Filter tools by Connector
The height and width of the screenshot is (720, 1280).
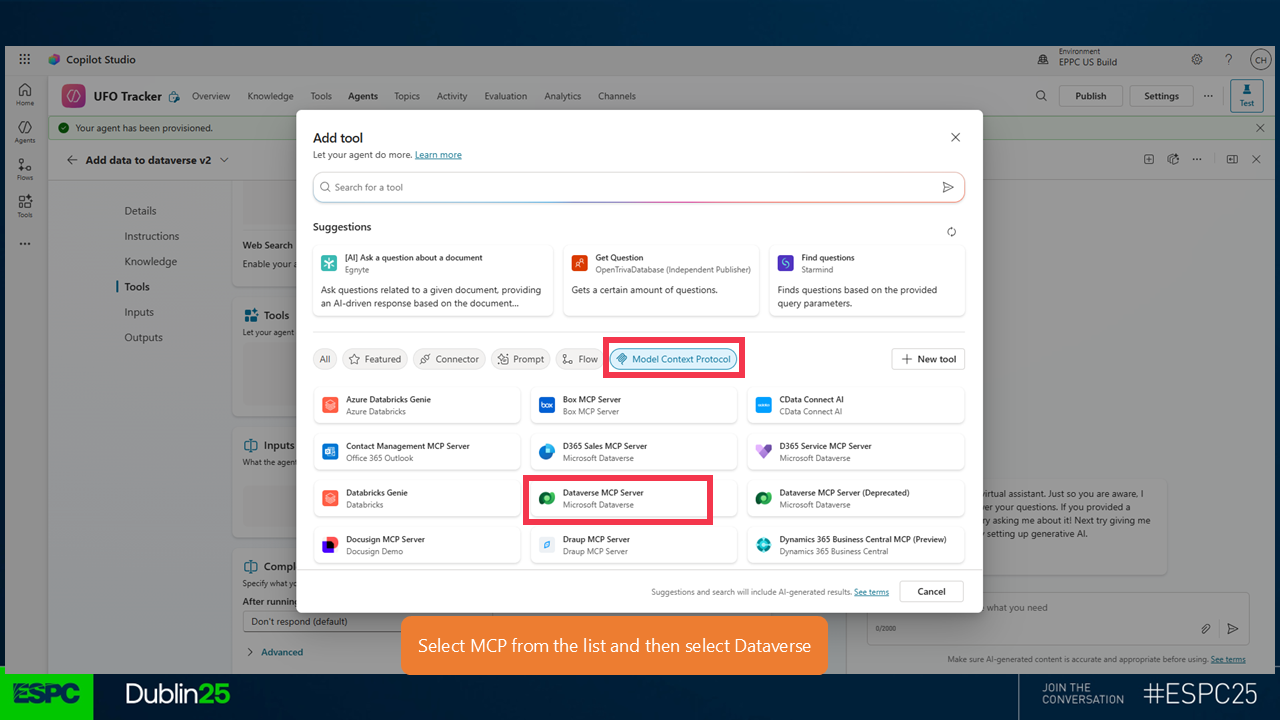click(448, 359)
